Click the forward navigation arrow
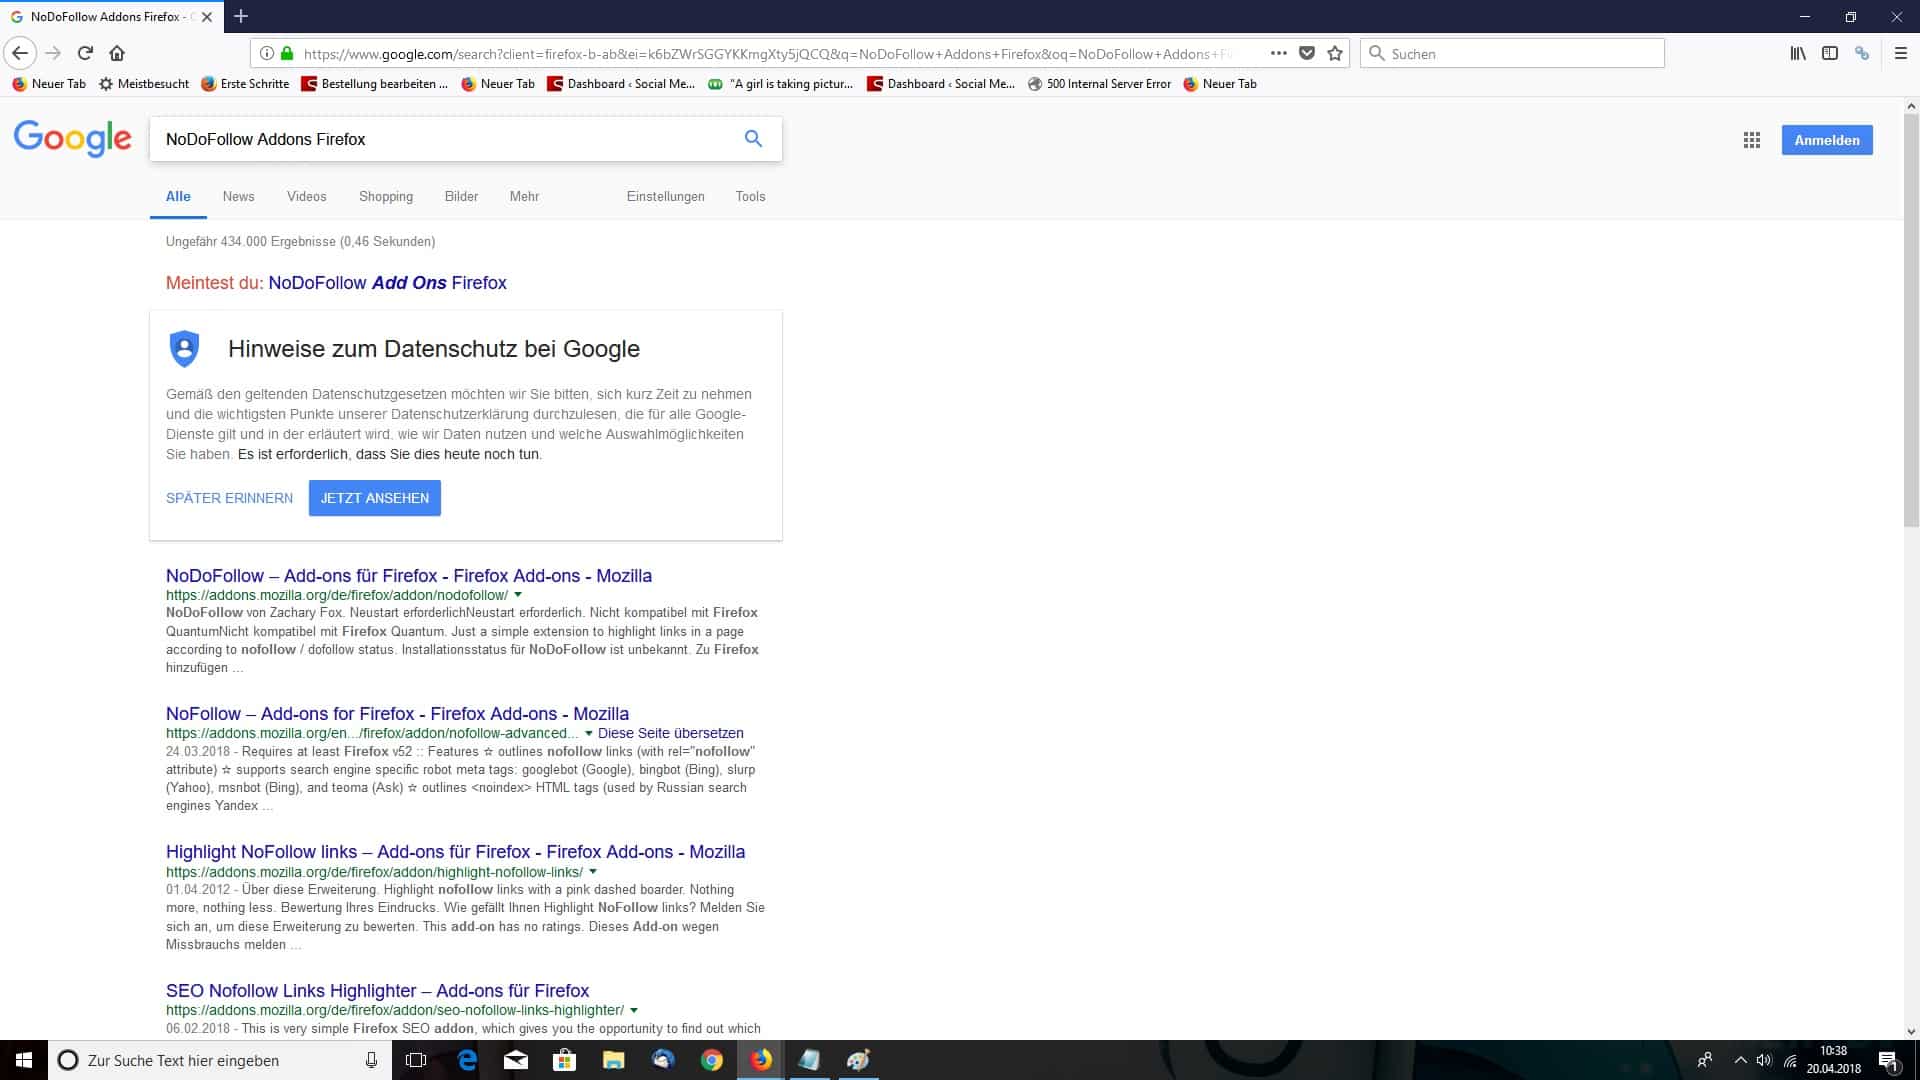 pyautogui.click(x=53, y=53)
